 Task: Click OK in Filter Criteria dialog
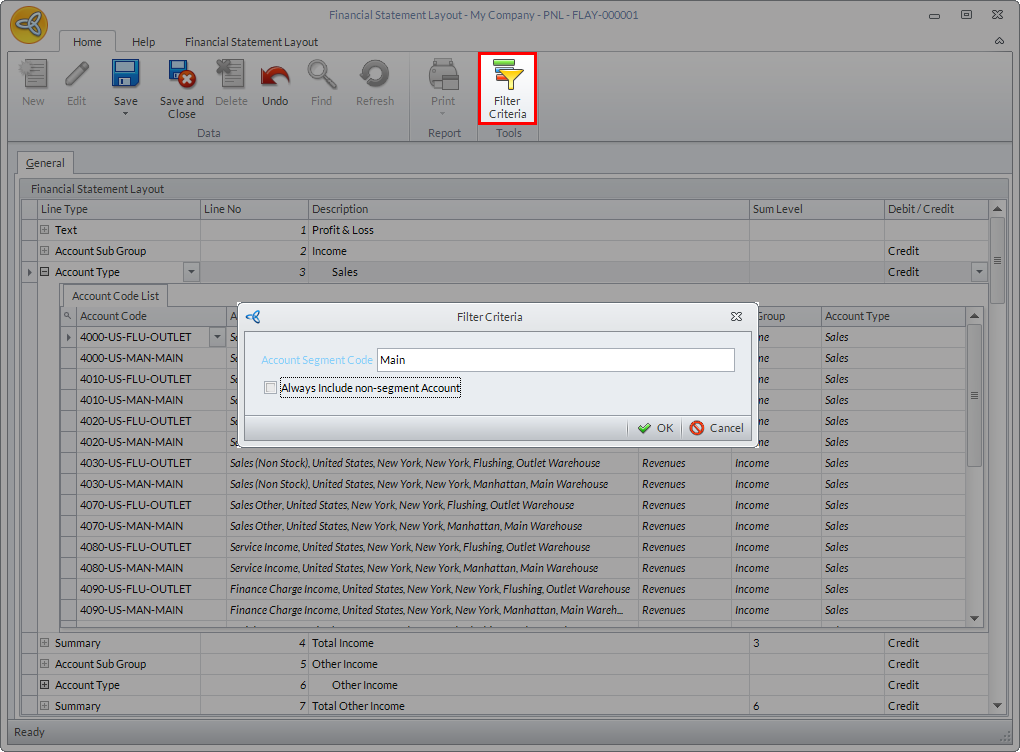pos(656,428)
